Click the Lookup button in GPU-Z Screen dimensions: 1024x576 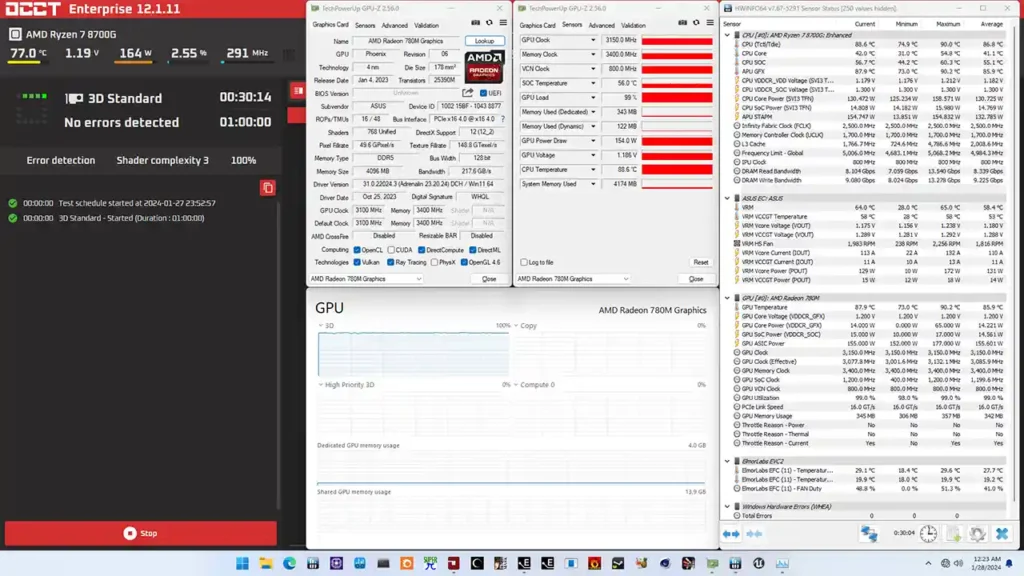click(483, 40)
